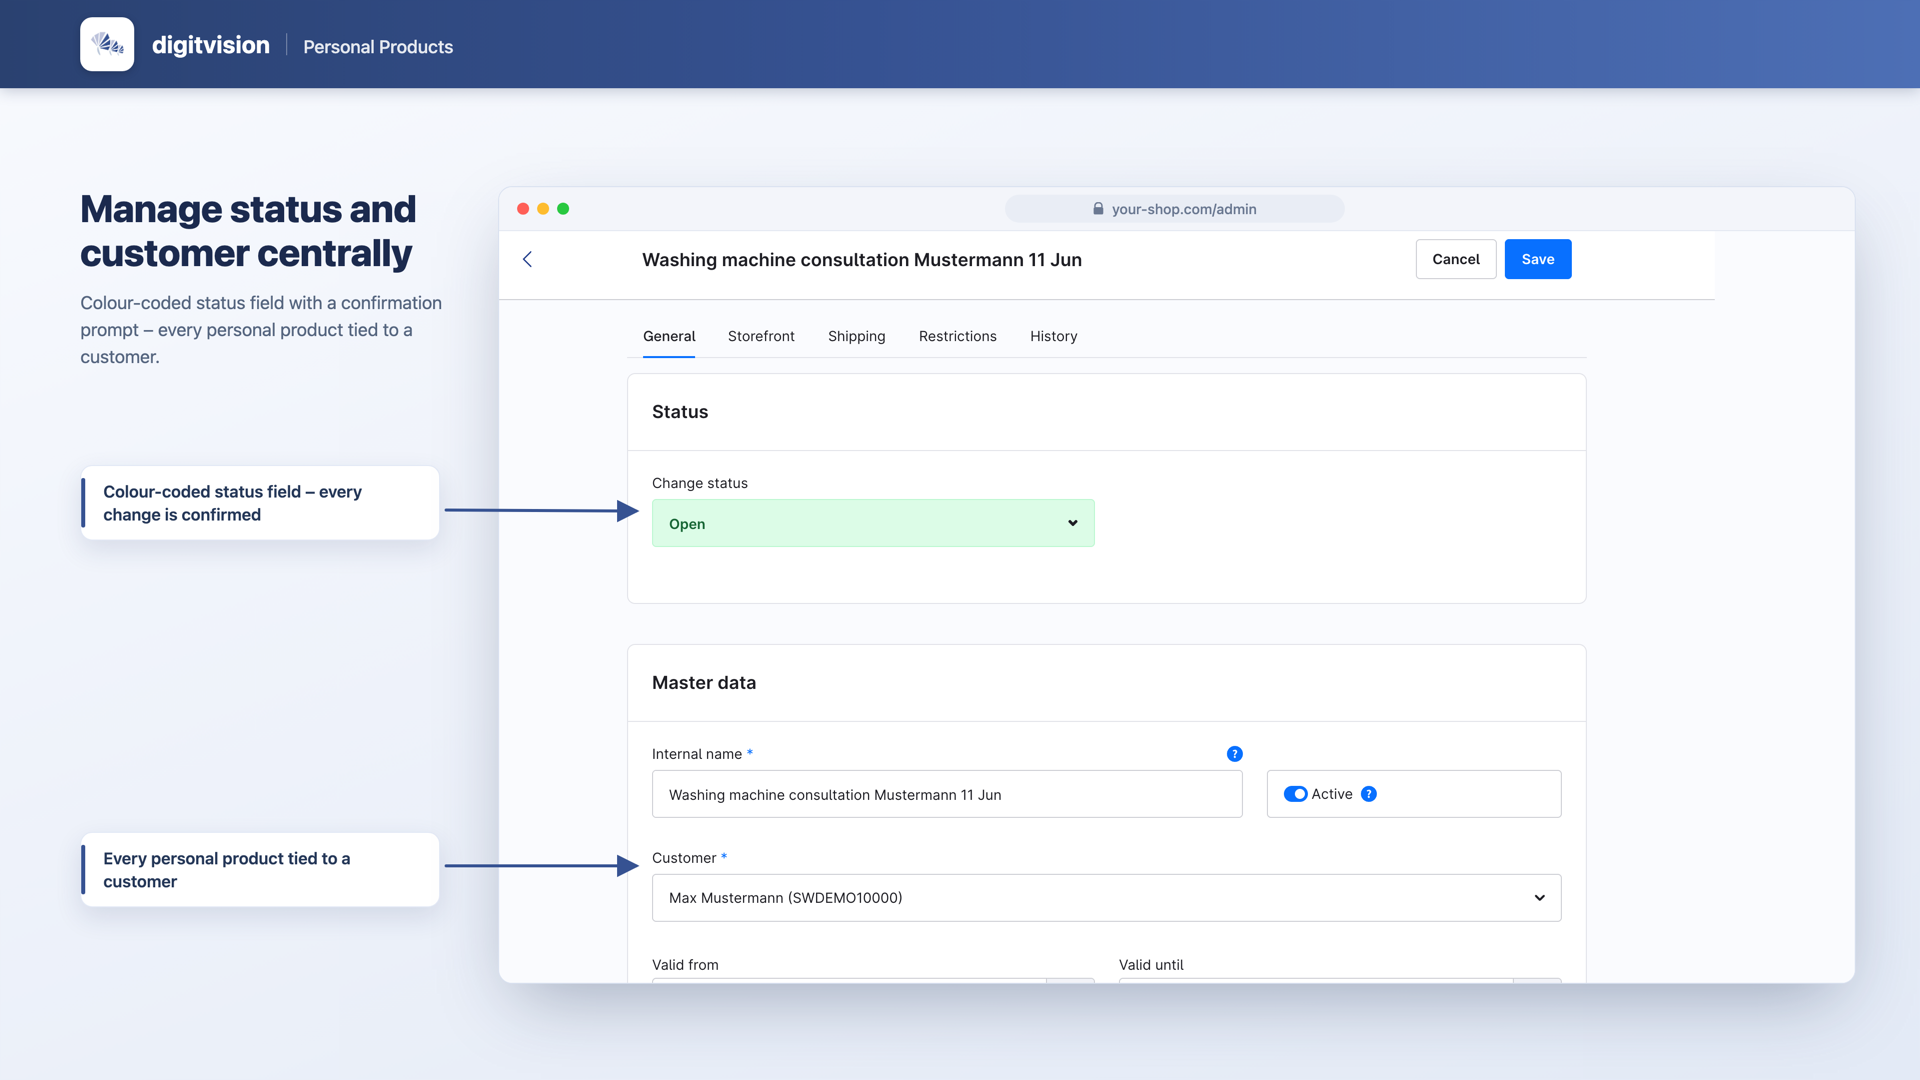Click the Cancel button
This screenshot has height=1080, width=1920.
coord(1455,259)
